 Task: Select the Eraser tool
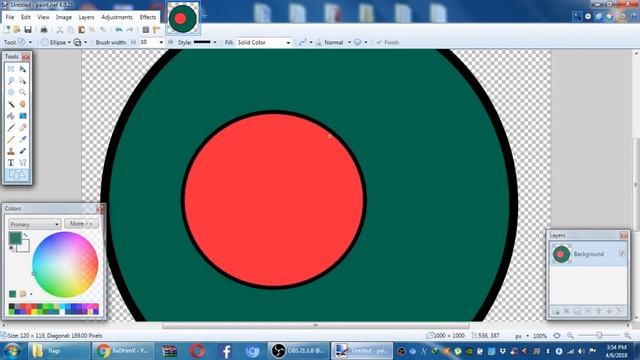(x=23, y=128)
